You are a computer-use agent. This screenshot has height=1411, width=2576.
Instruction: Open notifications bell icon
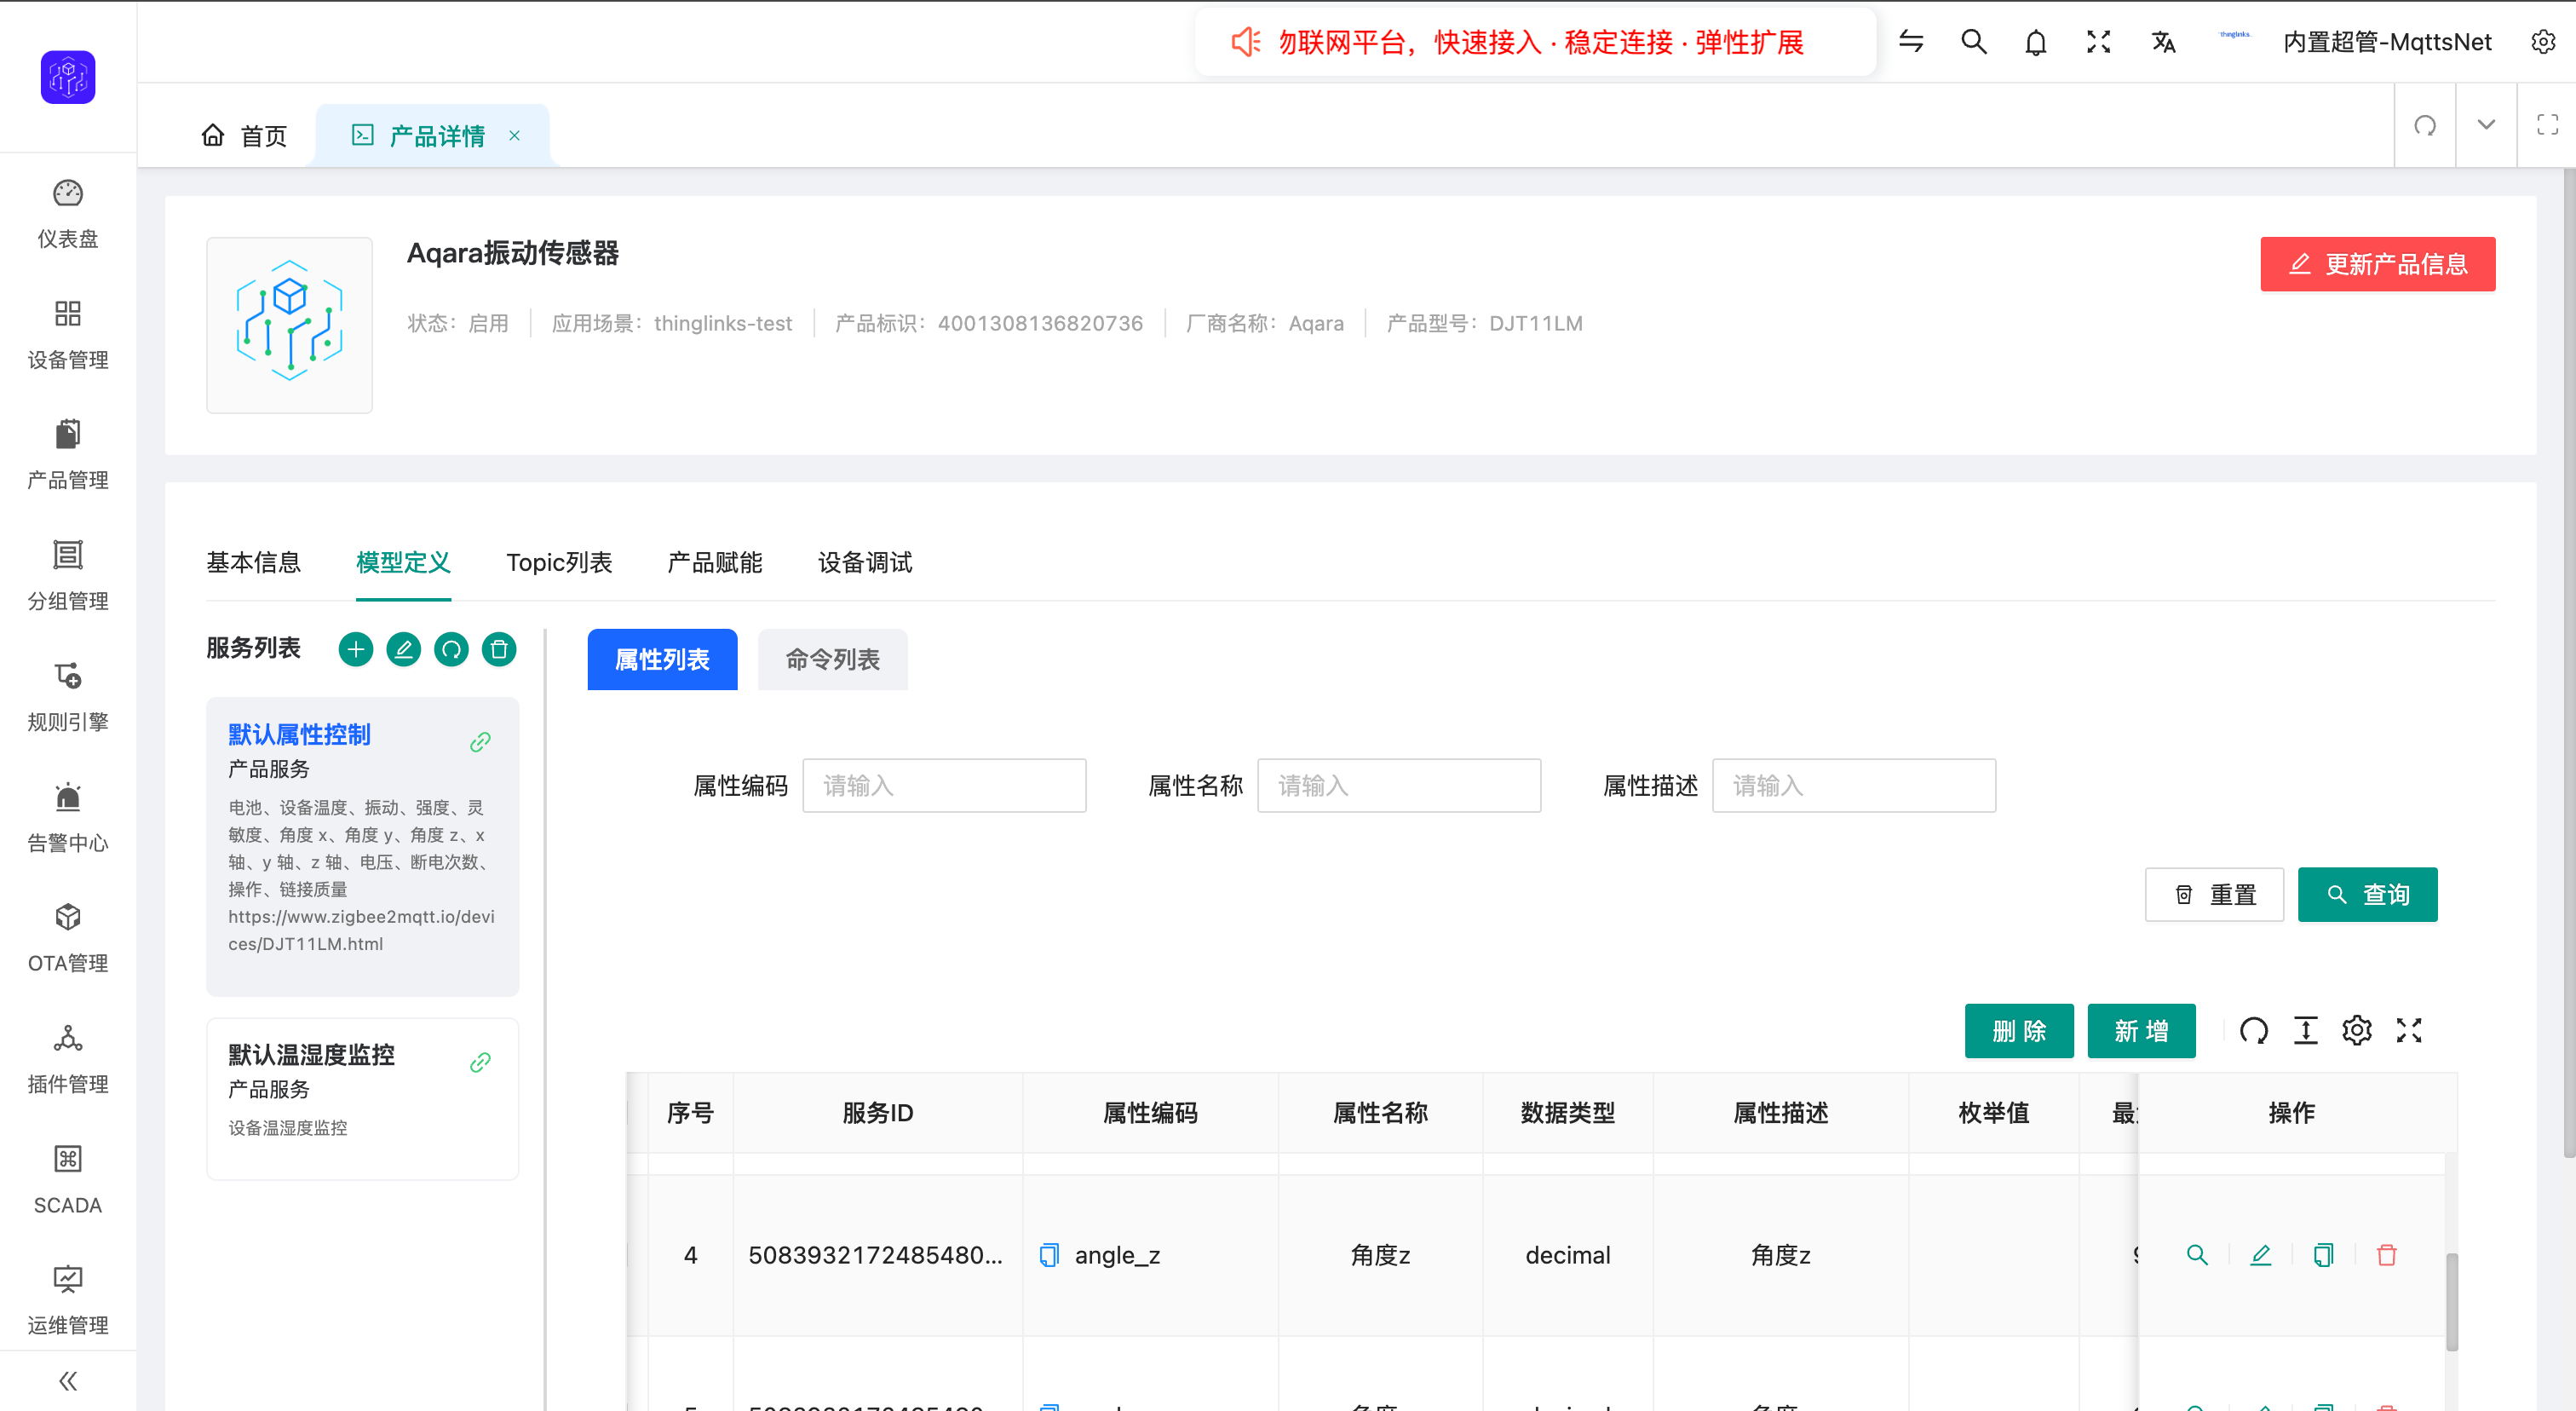2036,42
